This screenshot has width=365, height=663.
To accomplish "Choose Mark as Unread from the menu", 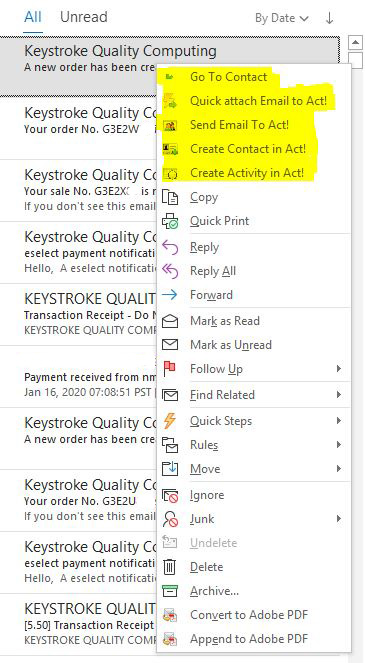I will click(231, 345).
